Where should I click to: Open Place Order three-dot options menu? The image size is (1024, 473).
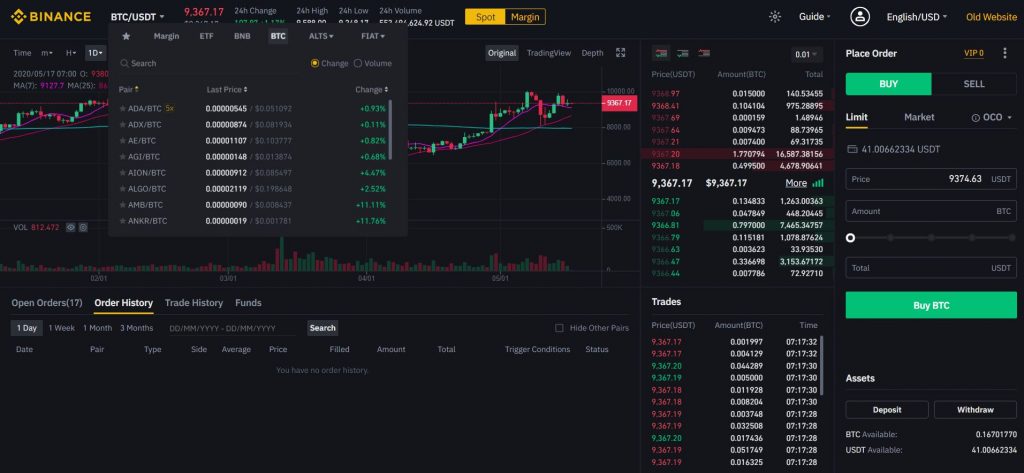[1004, 54]
